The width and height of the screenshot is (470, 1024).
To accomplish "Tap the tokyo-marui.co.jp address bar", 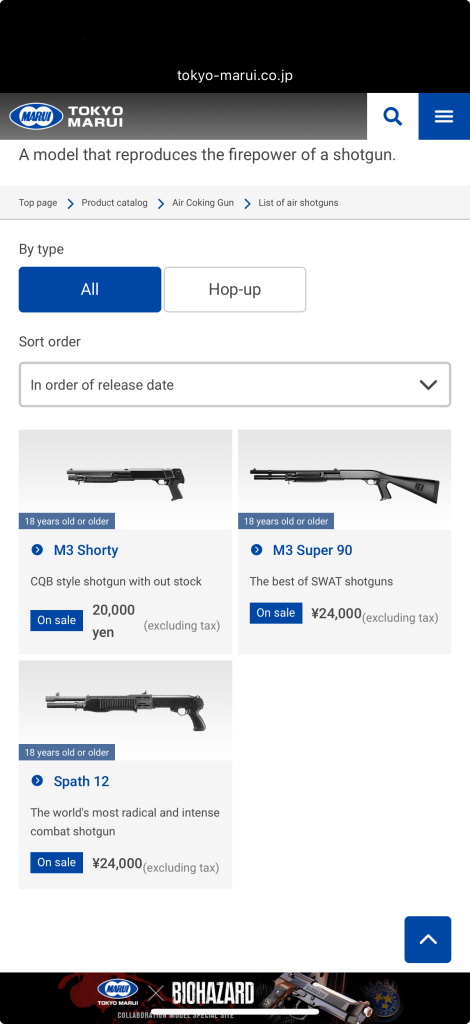I will coord(235,76).
